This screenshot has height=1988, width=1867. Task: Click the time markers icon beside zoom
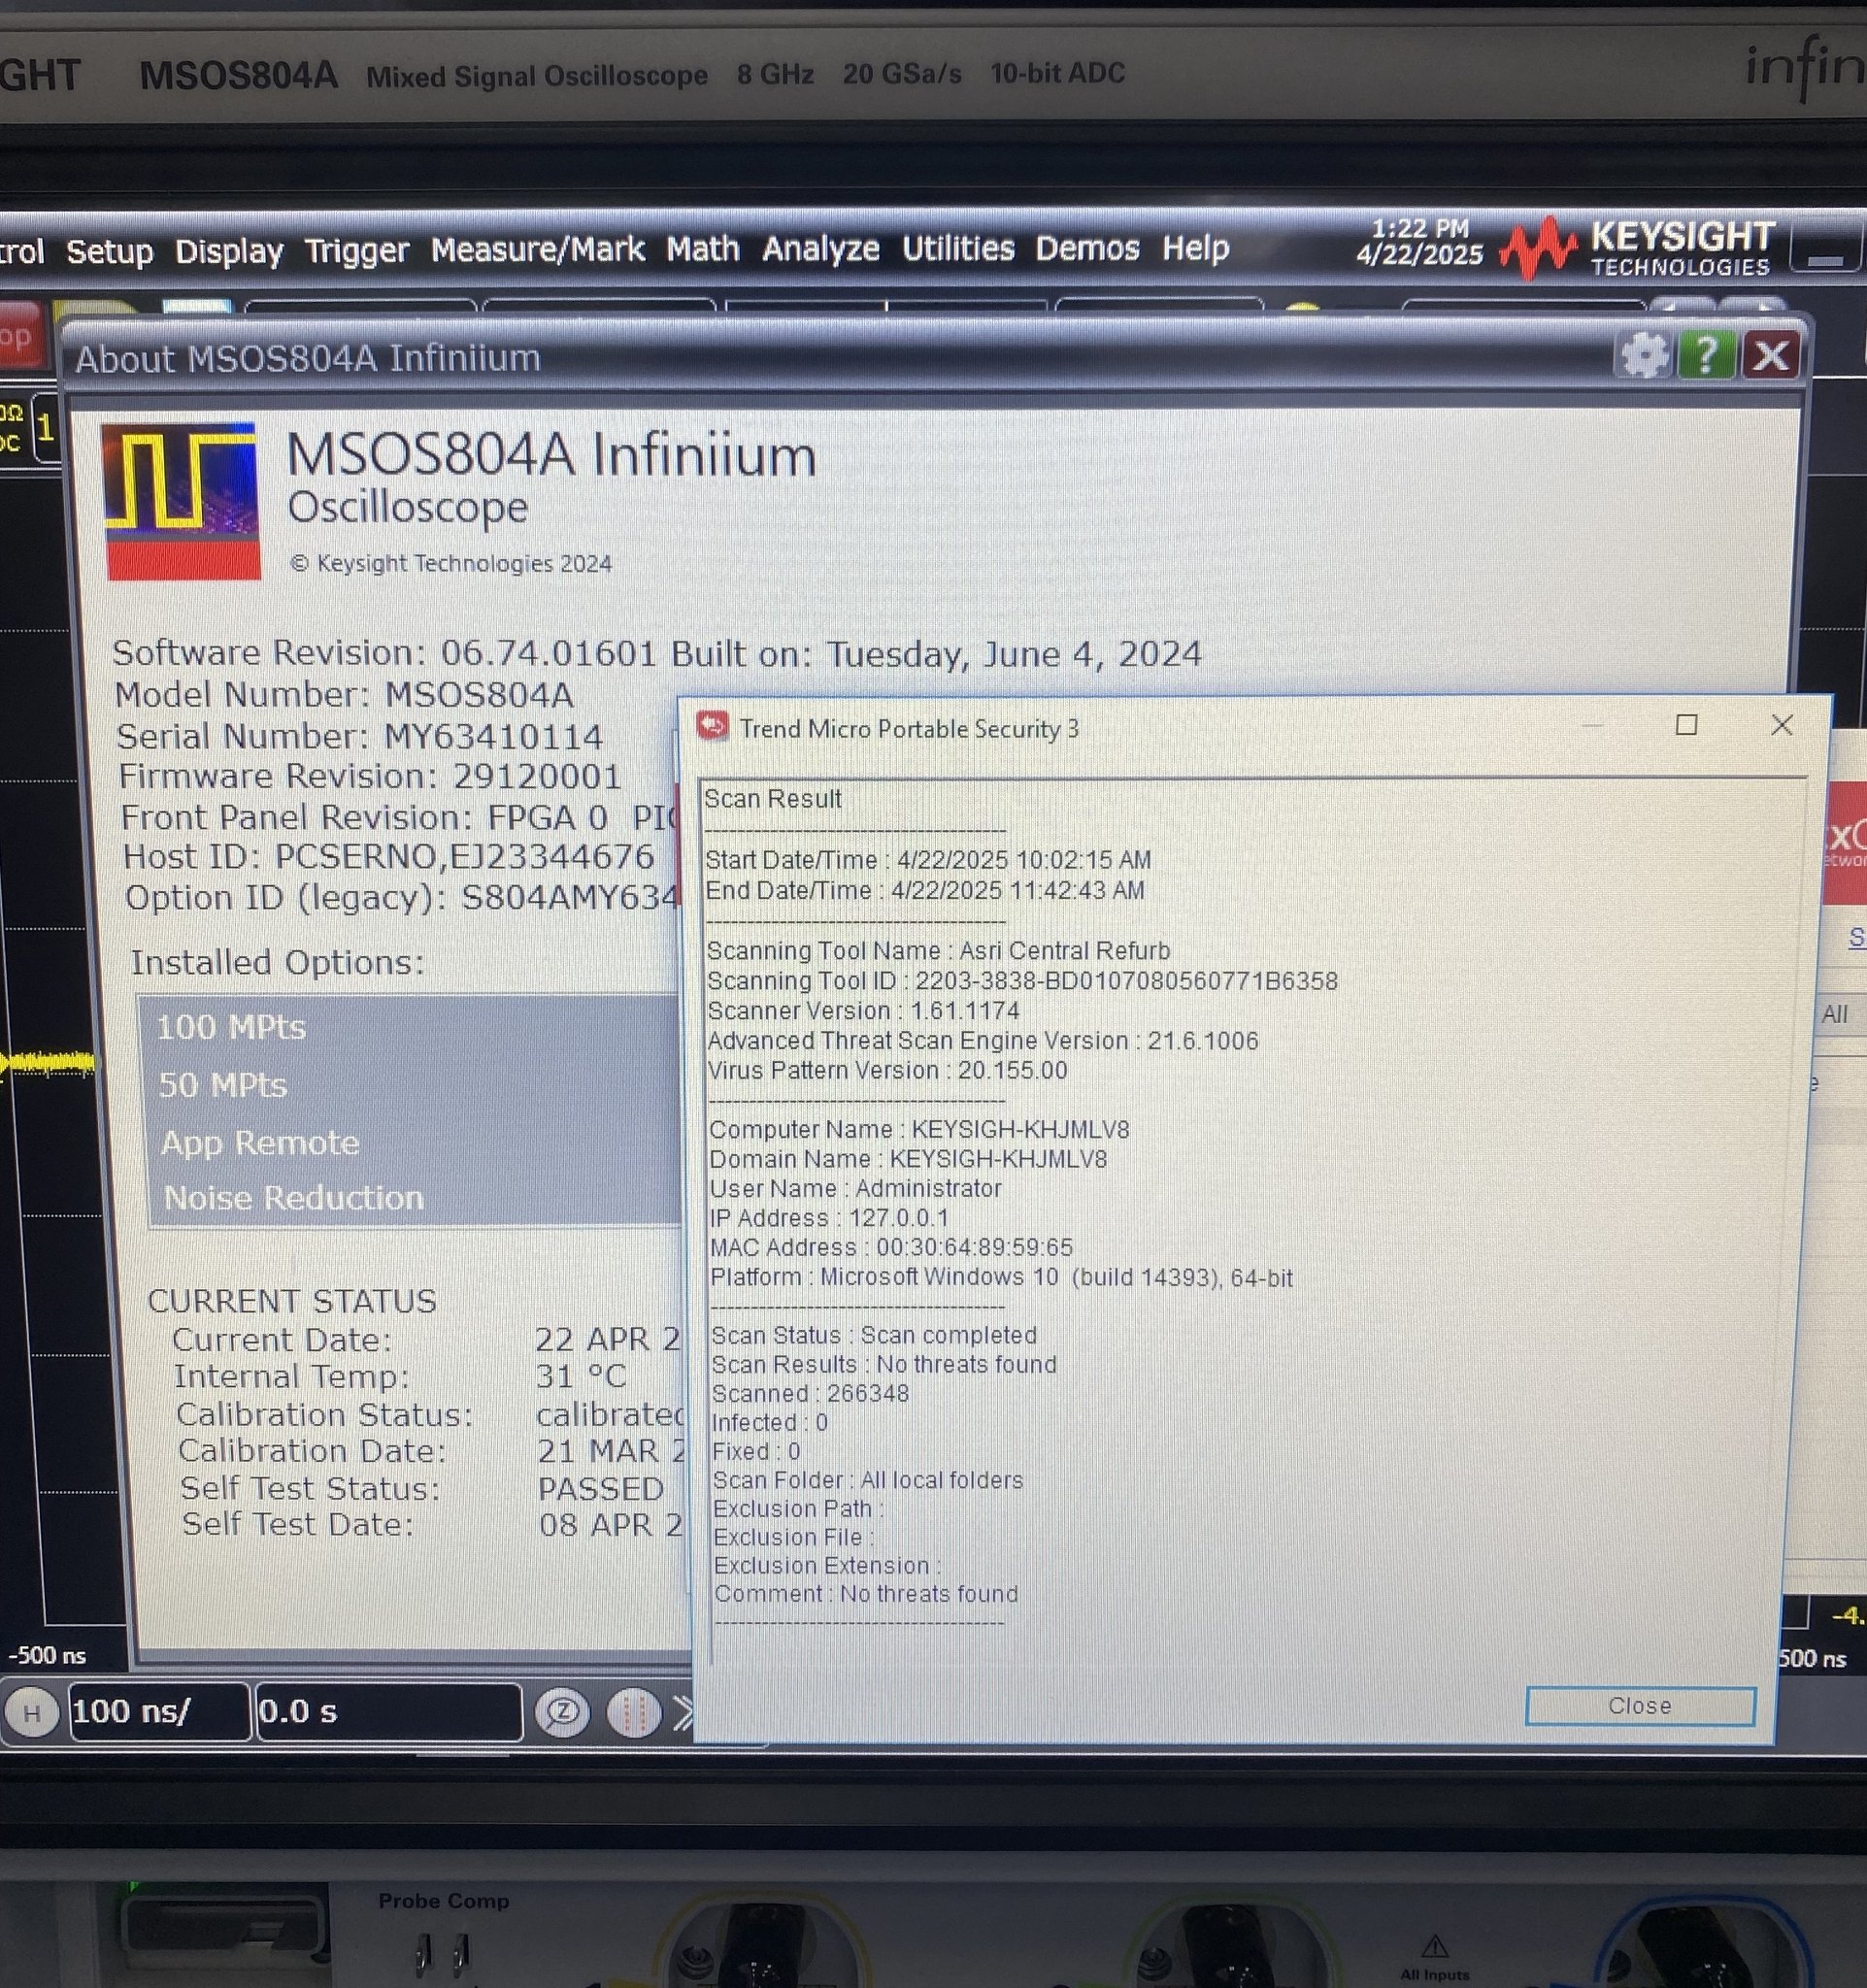click(x=633, y=1713)
